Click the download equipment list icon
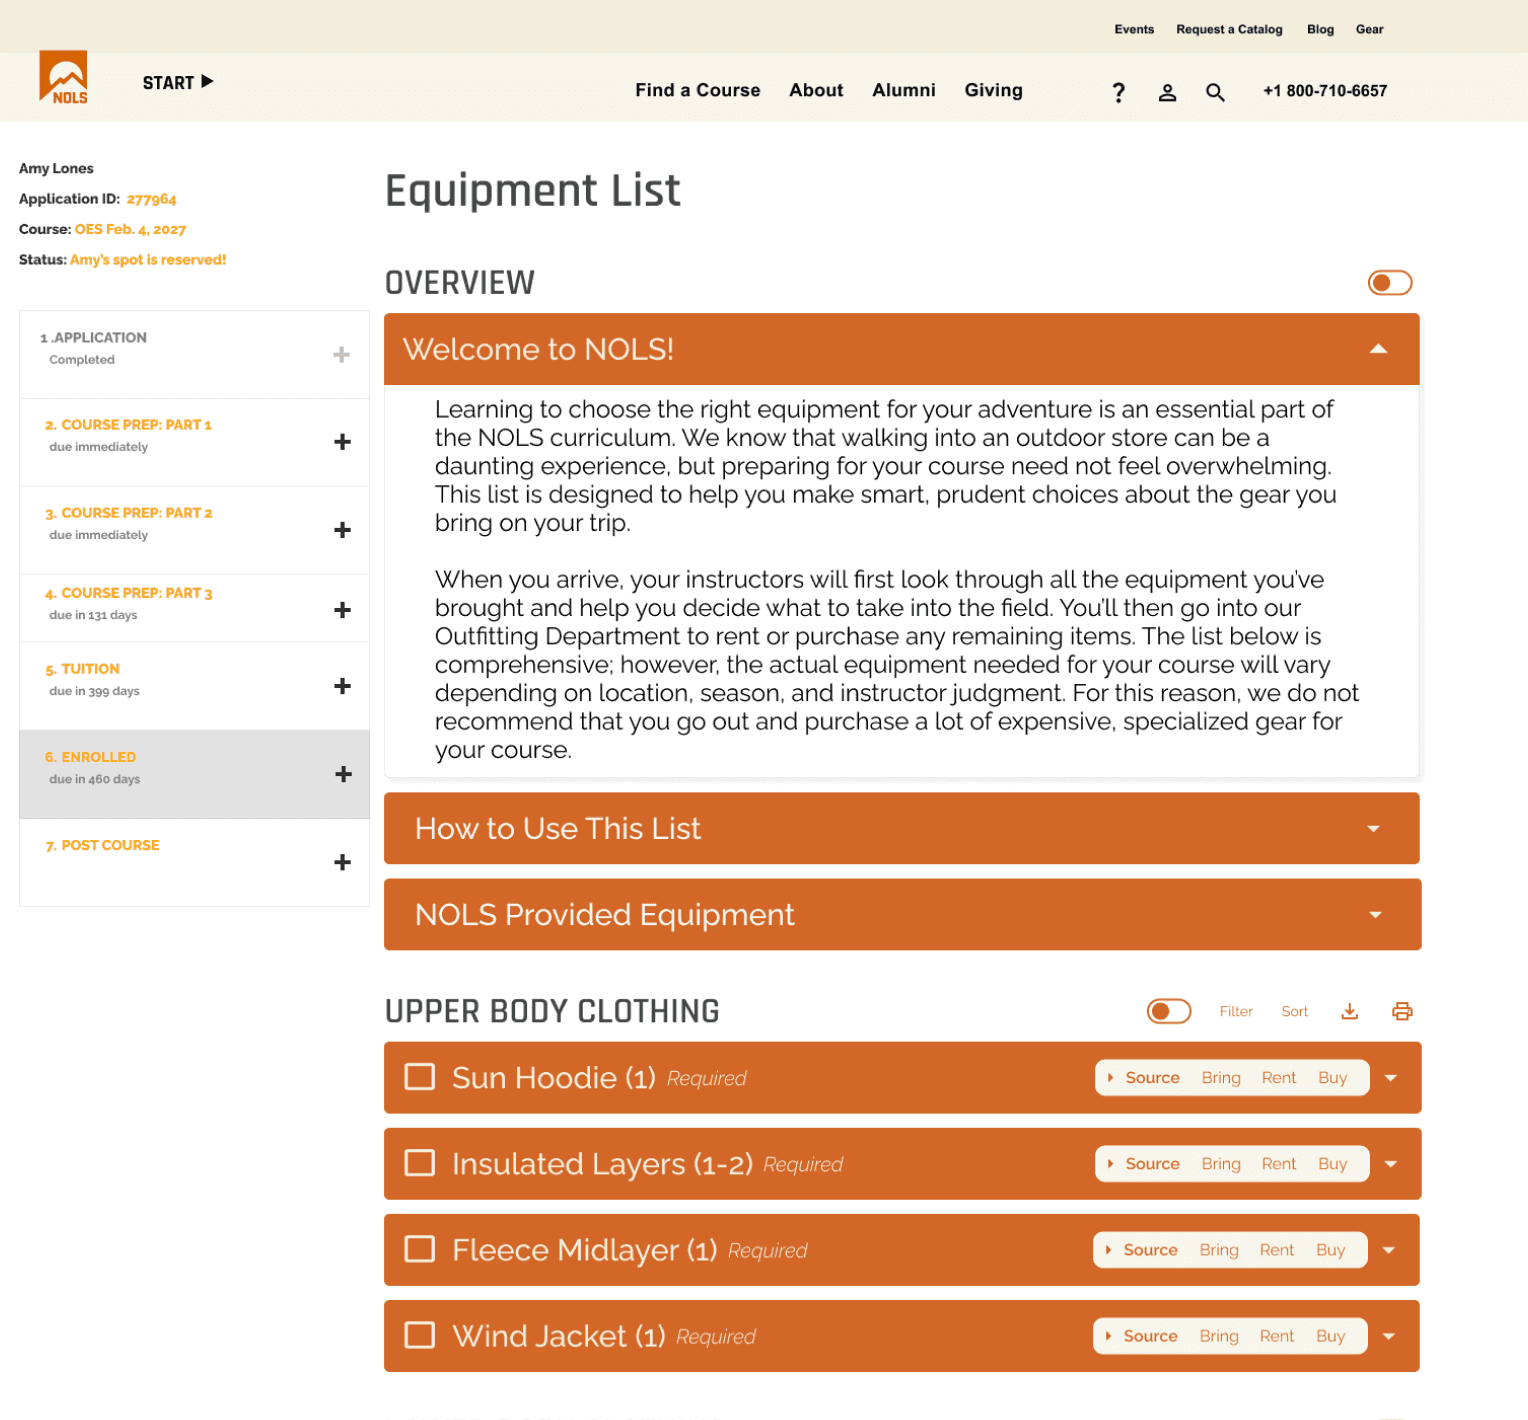 tap(1349, 1011)
